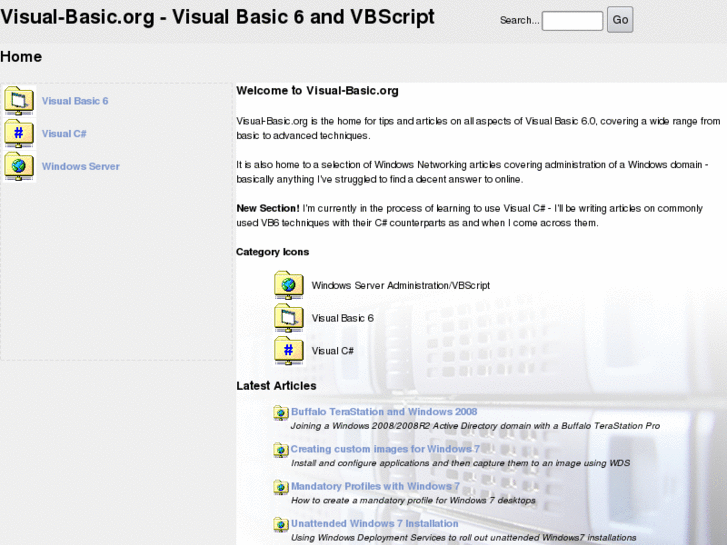727x545 pixels.
Task: Open the Visual C# sidebar folder icon
Action: pos(19,134)
